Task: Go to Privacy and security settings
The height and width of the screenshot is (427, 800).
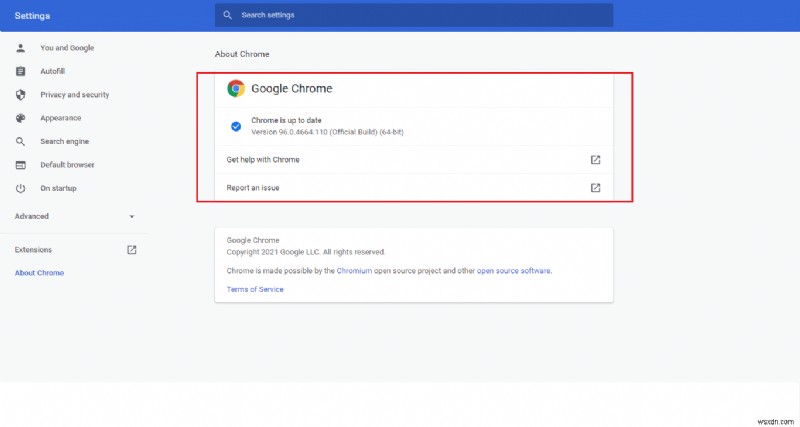Action: [x=74, y=95]
